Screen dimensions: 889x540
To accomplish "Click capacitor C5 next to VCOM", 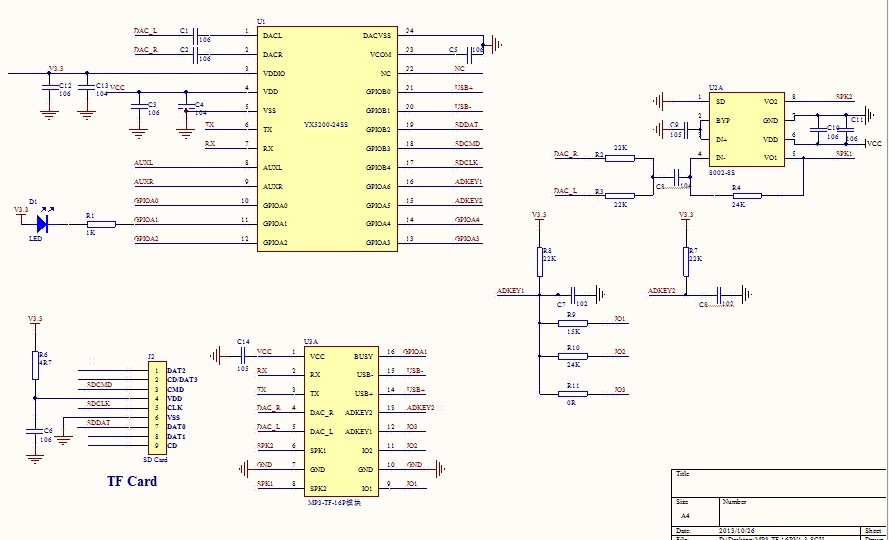I will (469, 49).
